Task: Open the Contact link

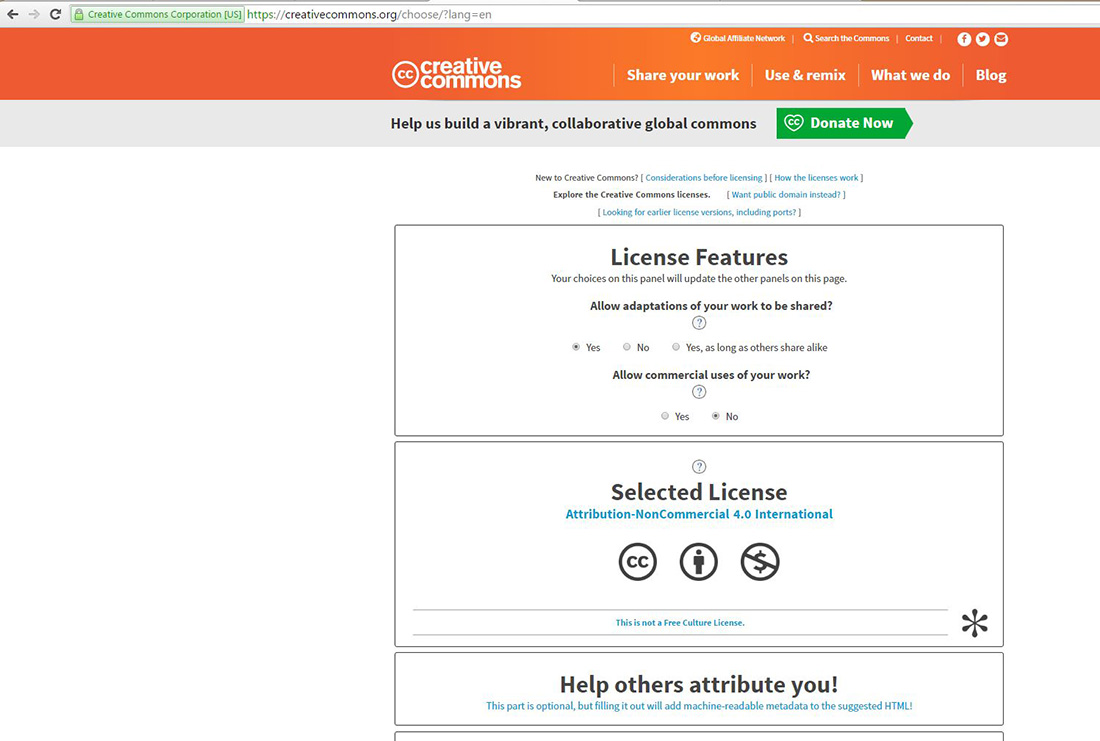Action: 918,39
